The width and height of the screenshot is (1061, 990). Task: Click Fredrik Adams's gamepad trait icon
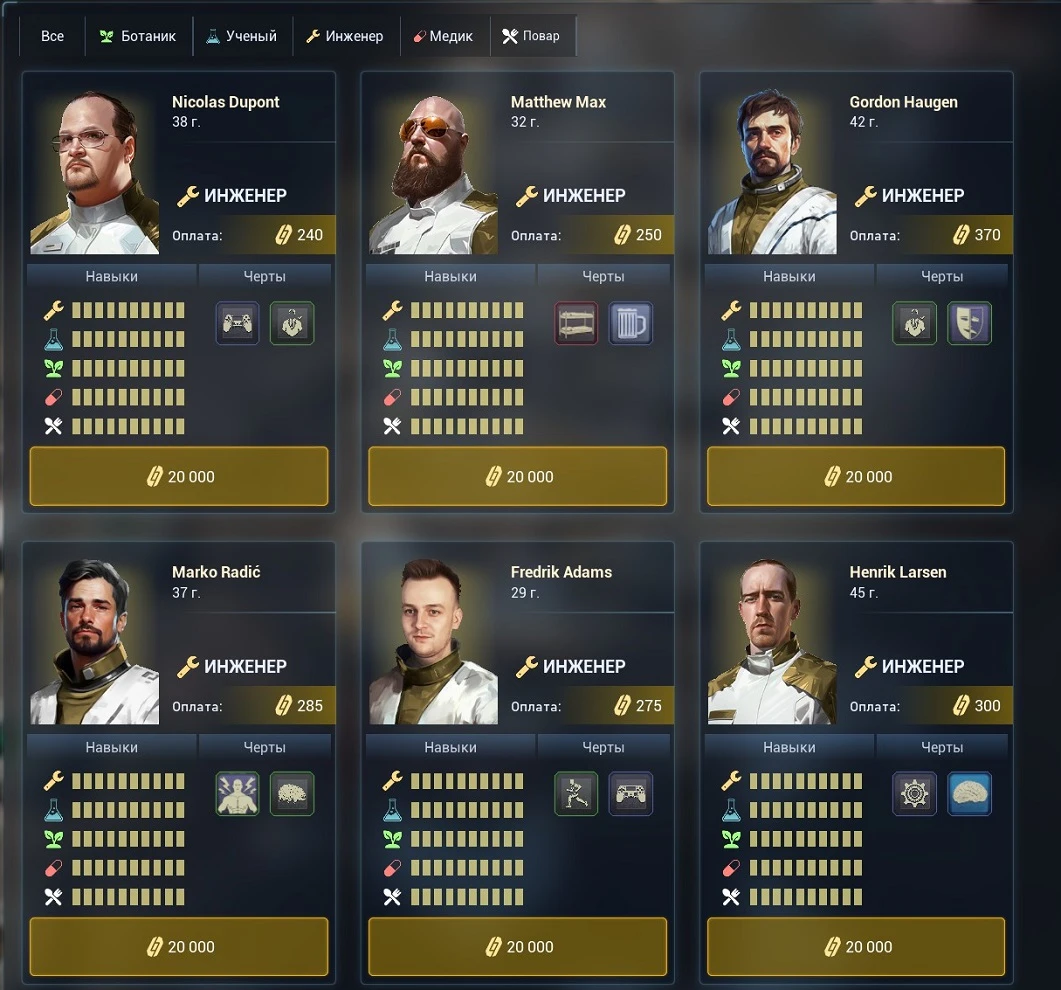click(x=631, y=794)
